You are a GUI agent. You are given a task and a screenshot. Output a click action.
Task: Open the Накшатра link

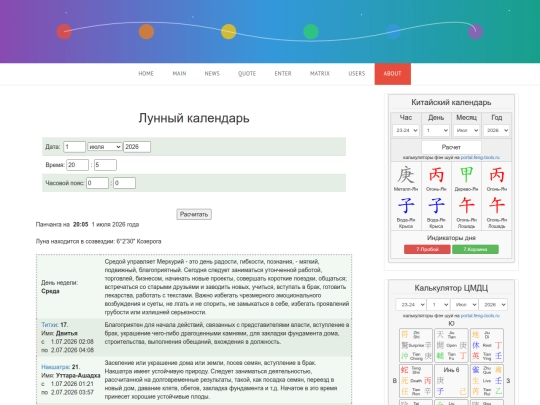(55, 367)
